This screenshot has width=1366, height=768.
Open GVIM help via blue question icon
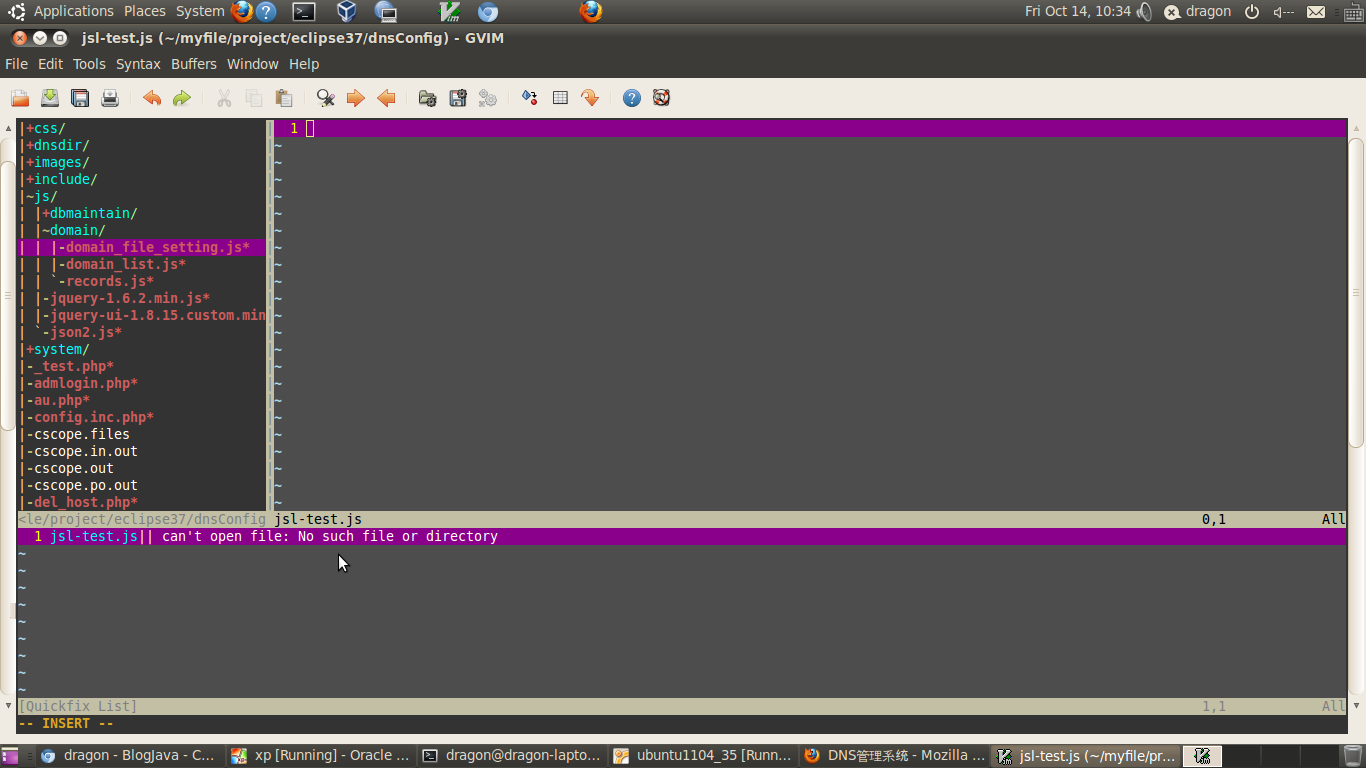click(x=632, y=98)
